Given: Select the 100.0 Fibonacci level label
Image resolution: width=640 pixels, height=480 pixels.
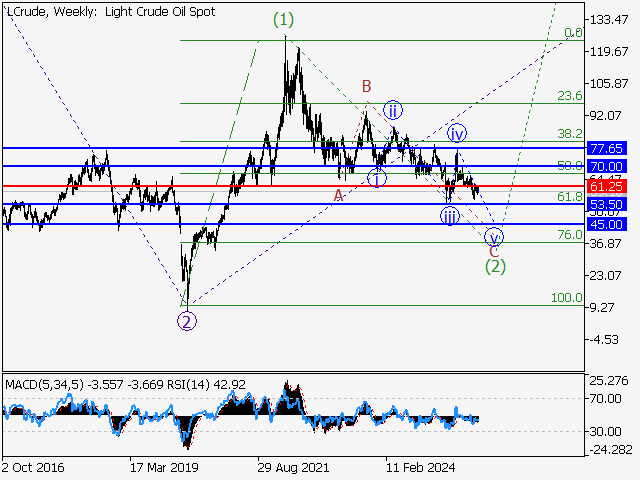Looking at the screenshot, I should coord(566,298).
